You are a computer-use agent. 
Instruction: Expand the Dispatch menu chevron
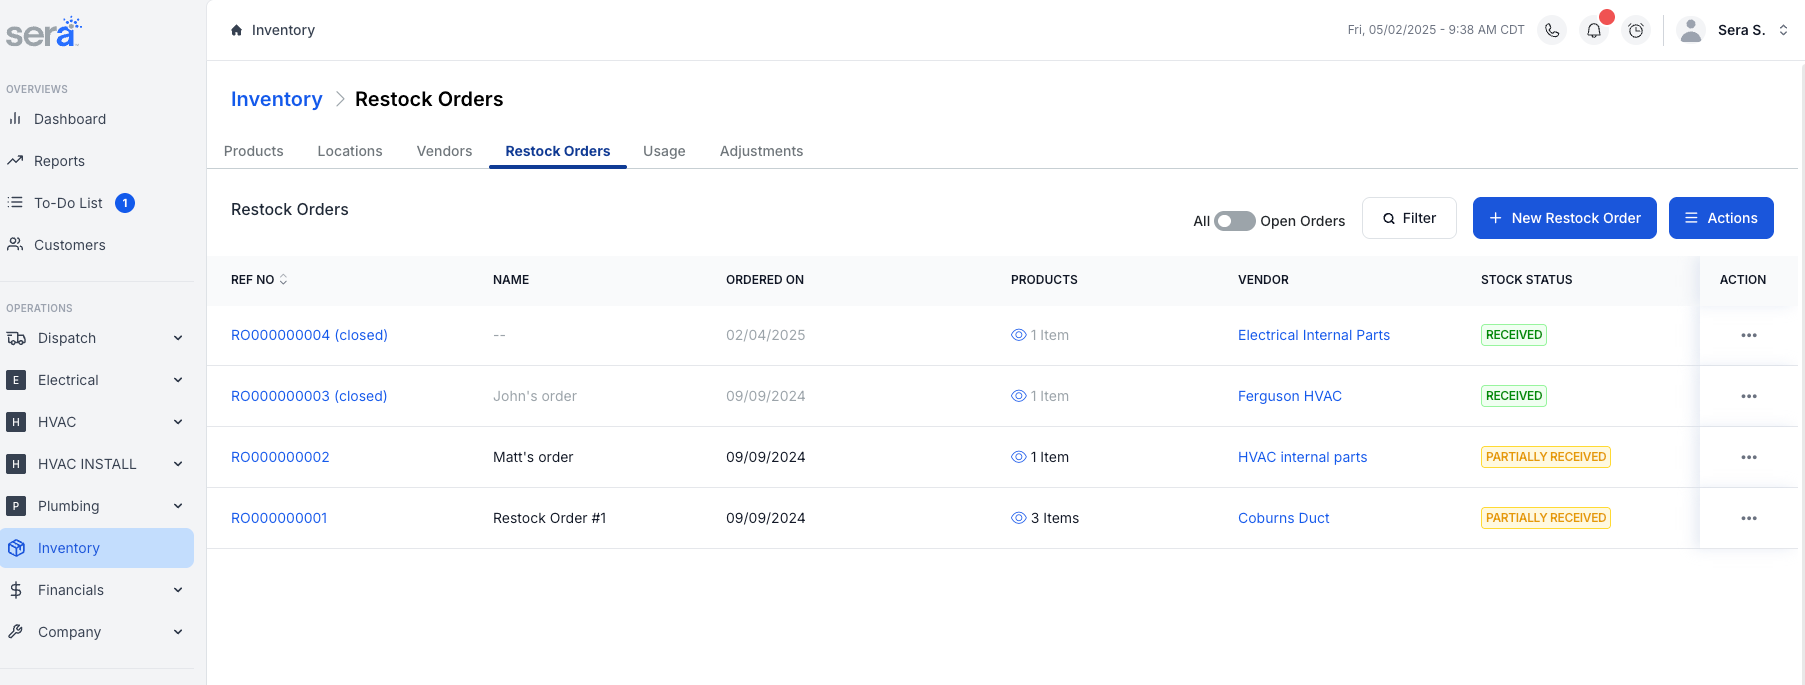178,338
